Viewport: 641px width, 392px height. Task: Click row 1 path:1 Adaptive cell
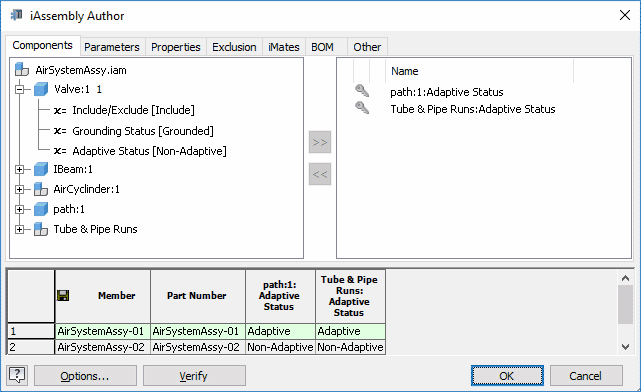[280, 331]
